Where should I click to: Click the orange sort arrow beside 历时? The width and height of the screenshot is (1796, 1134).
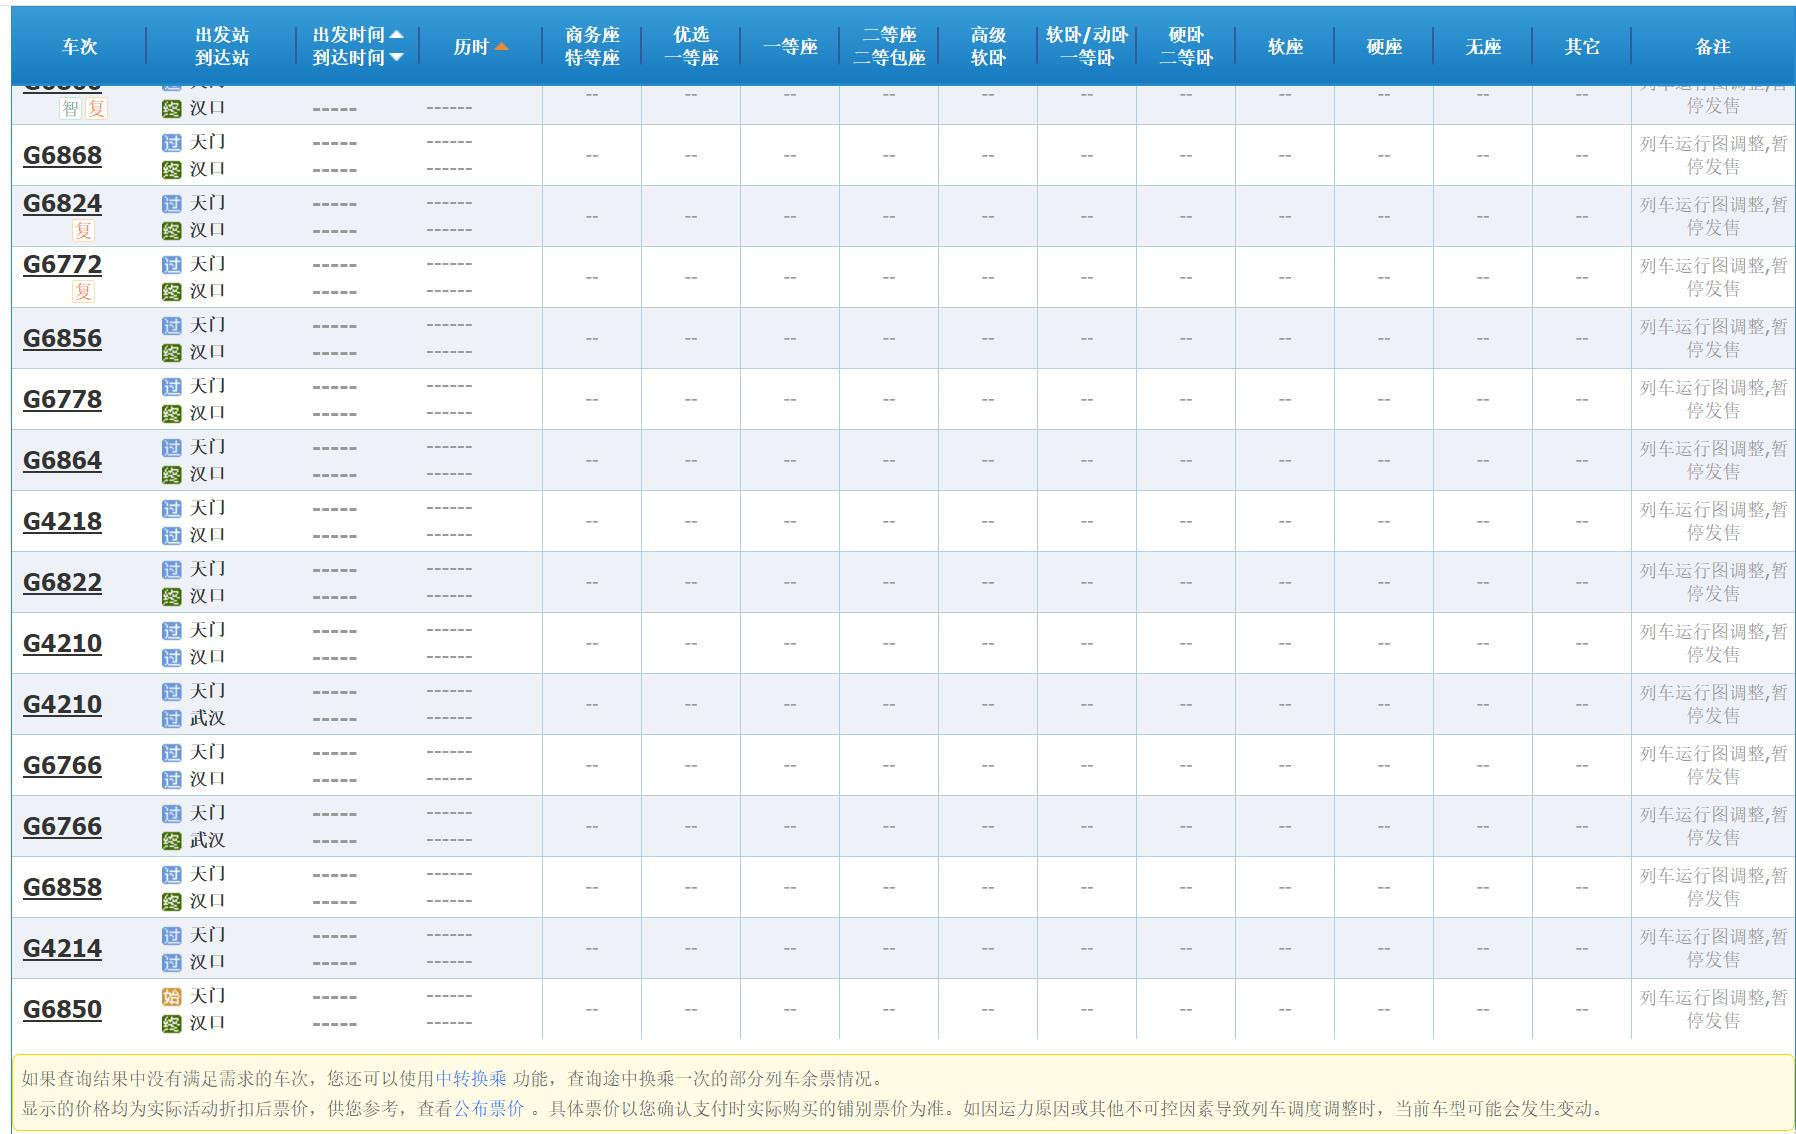click(502, 47)
